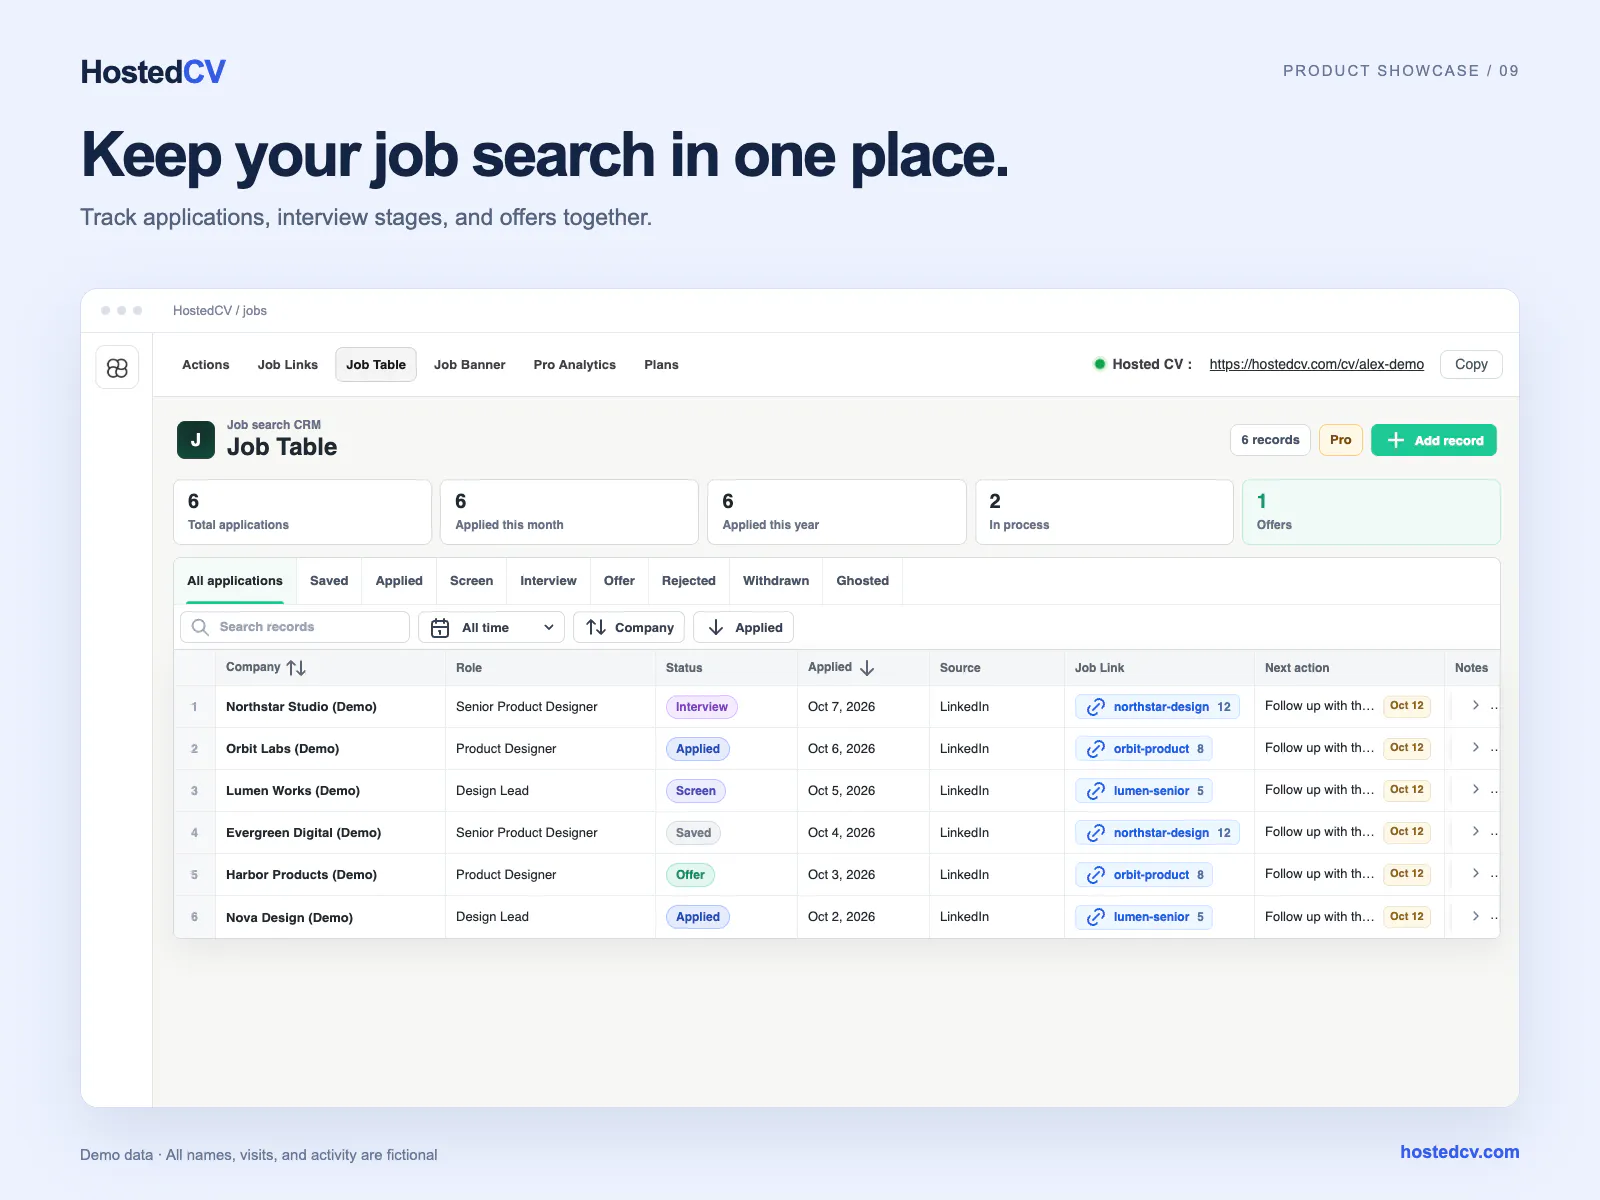The image size is (1600, 1200).
Task: Click the 6 records badge
Action: click(x=1270, y=440)
